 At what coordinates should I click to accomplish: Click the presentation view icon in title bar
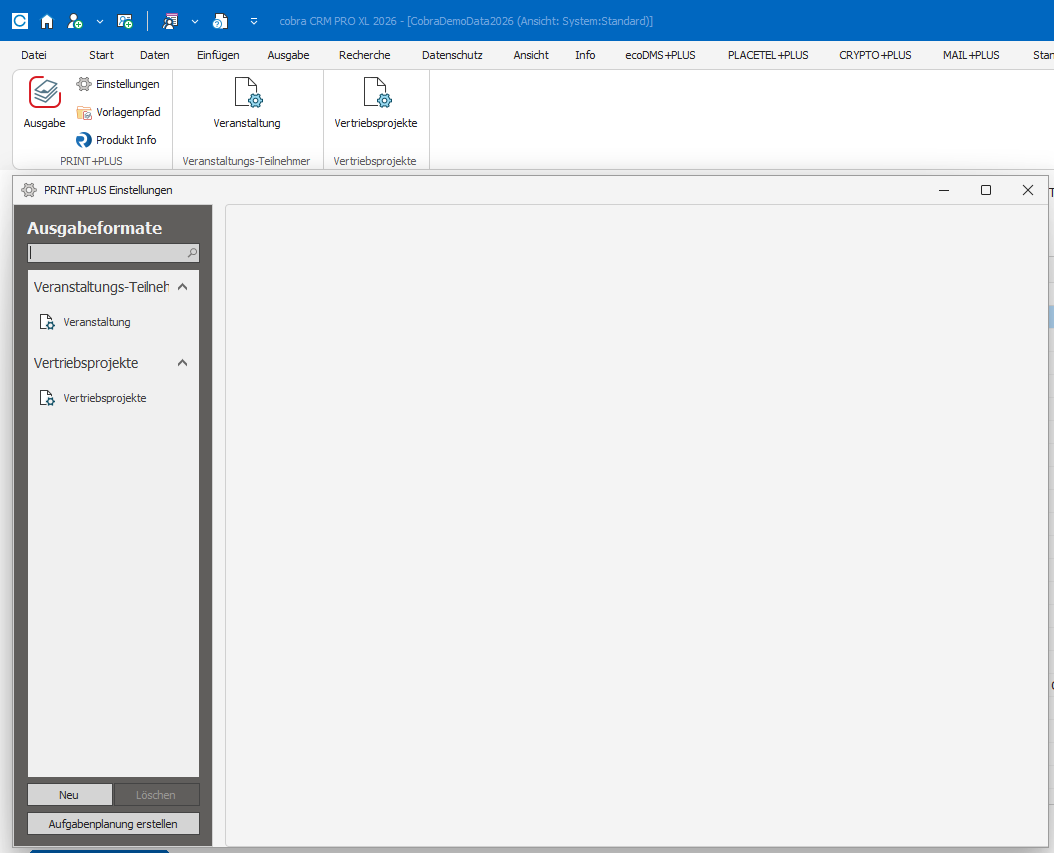point(170,22)
